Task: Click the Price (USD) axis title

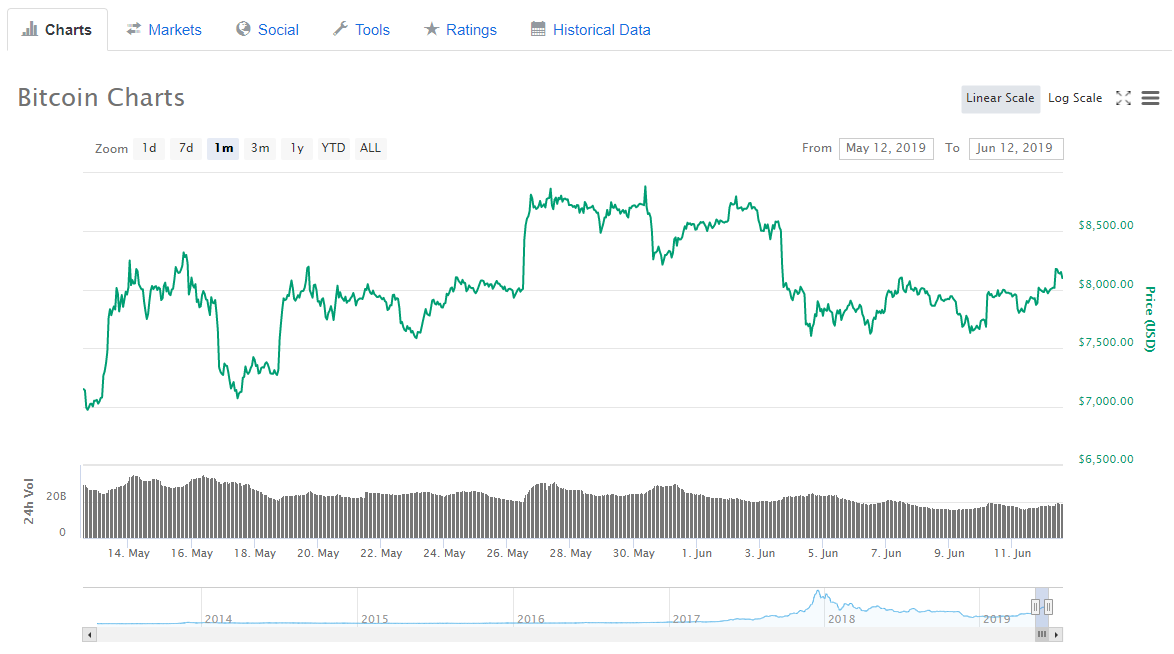Action: [1150, 319]
